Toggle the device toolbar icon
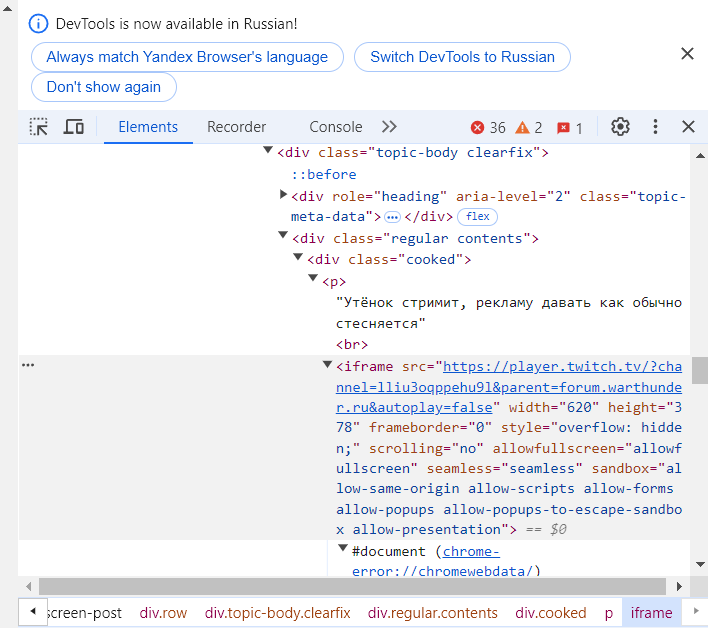708x628 pixels. (74, 127)
